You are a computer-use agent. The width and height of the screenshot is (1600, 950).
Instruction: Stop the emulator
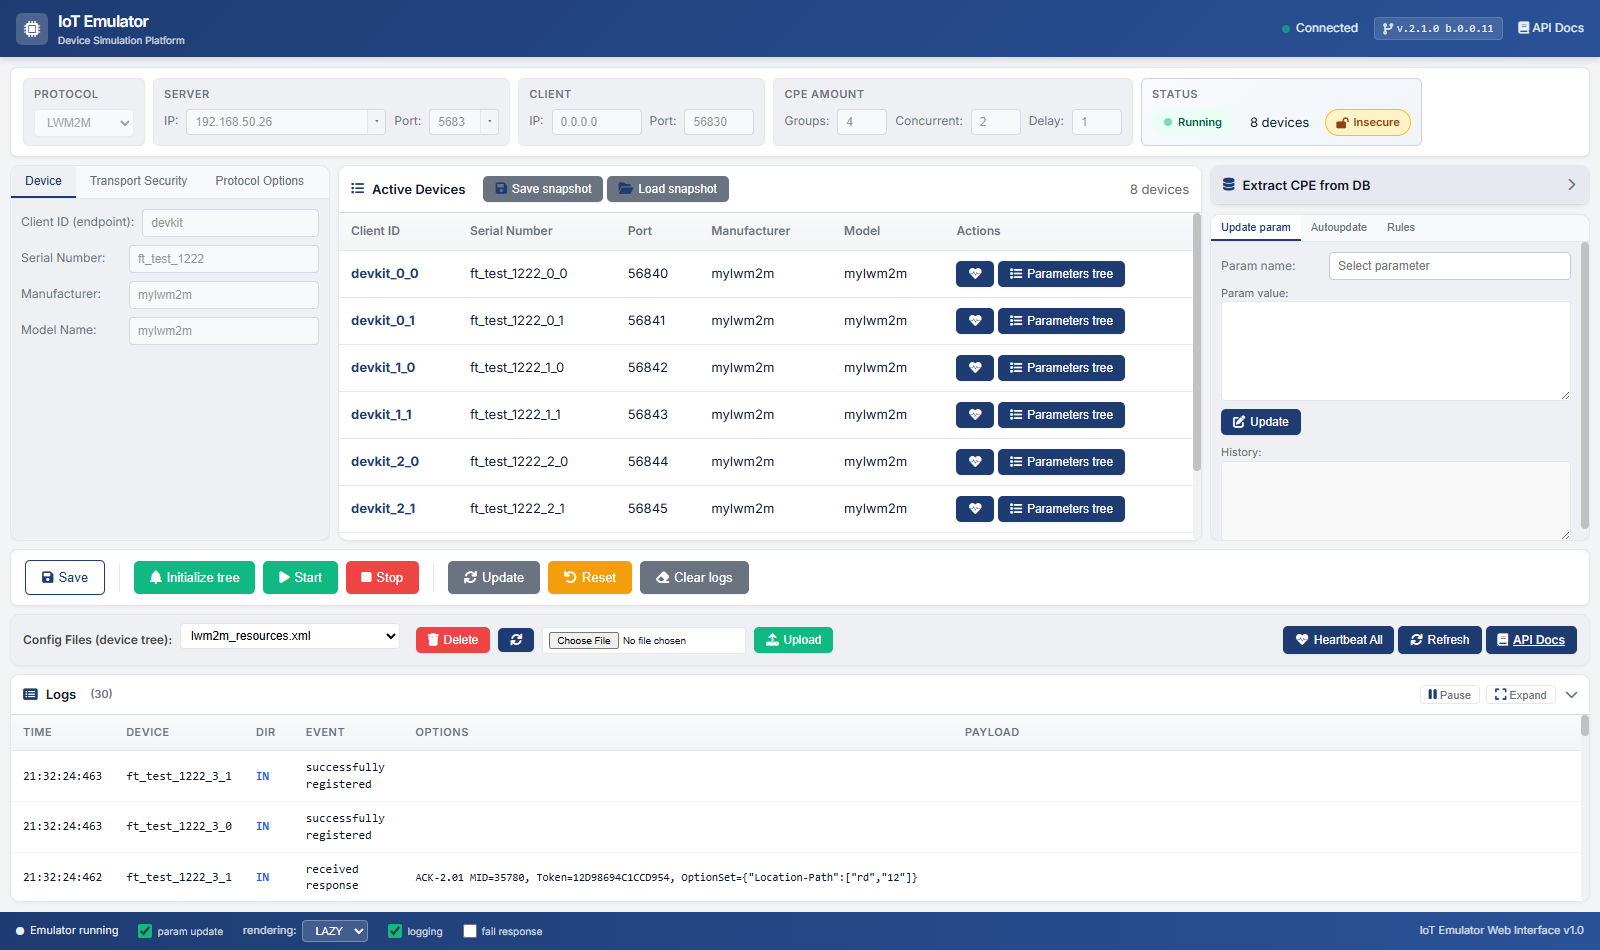coord(382,578)
